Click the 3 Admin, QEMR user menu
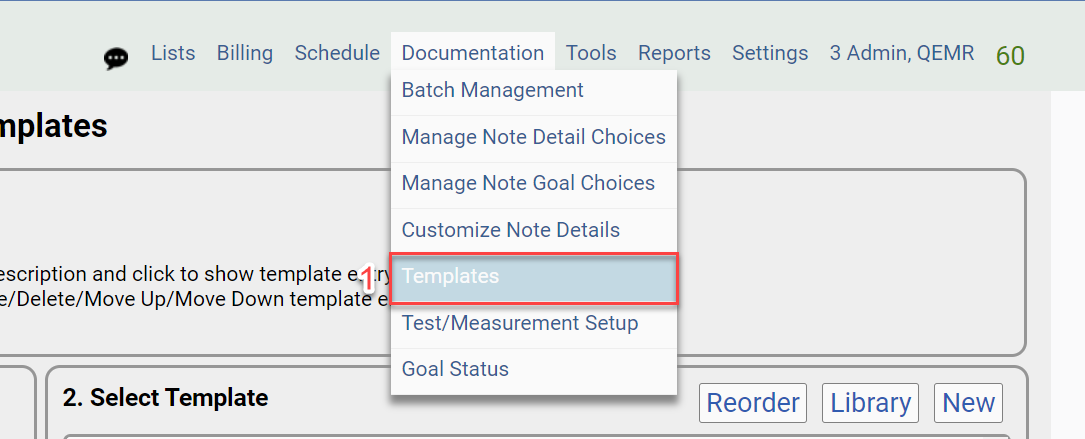The height and width of the screenshot is (439, 1085). pyautogui.click(x=901, y=53)
